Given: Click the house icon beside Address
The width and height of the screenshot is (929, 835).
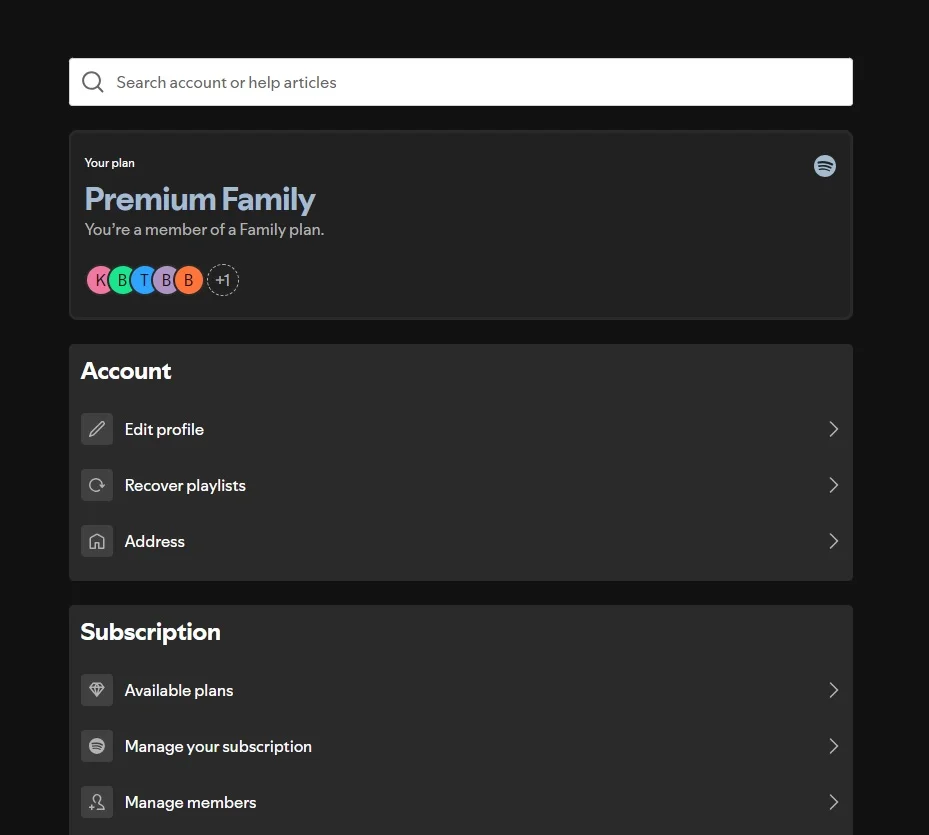Looking at the screenshot, I should point(97,541).
